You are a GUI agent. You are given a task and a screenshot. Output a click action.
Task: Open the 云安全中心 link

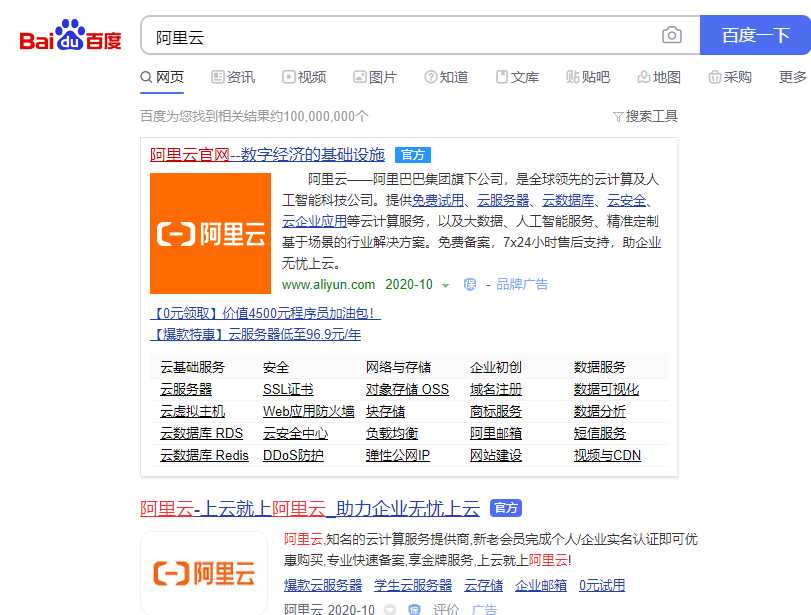click(295, 433)
